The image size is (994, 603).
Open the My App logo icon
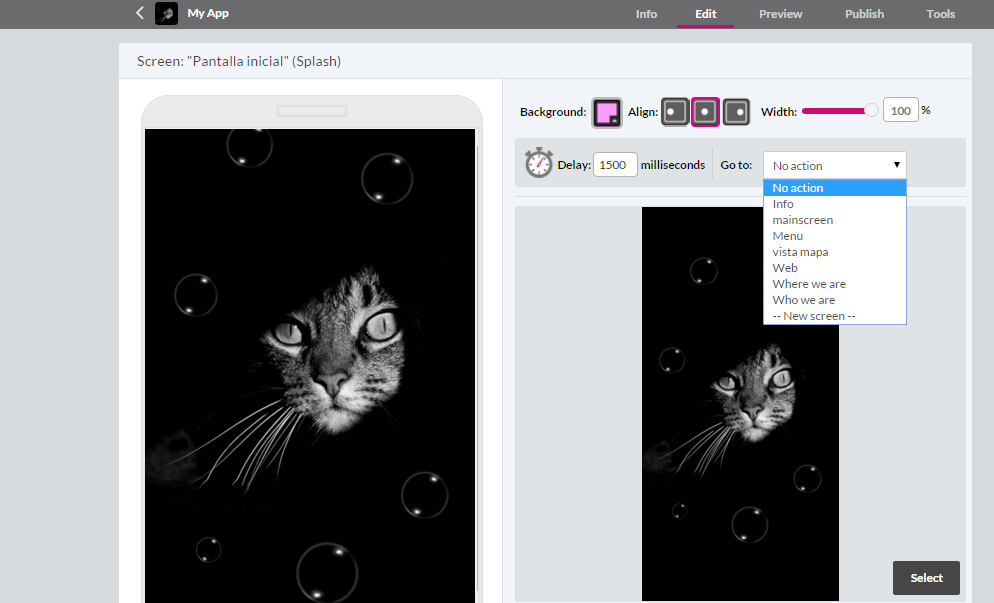tap(166, 13)
